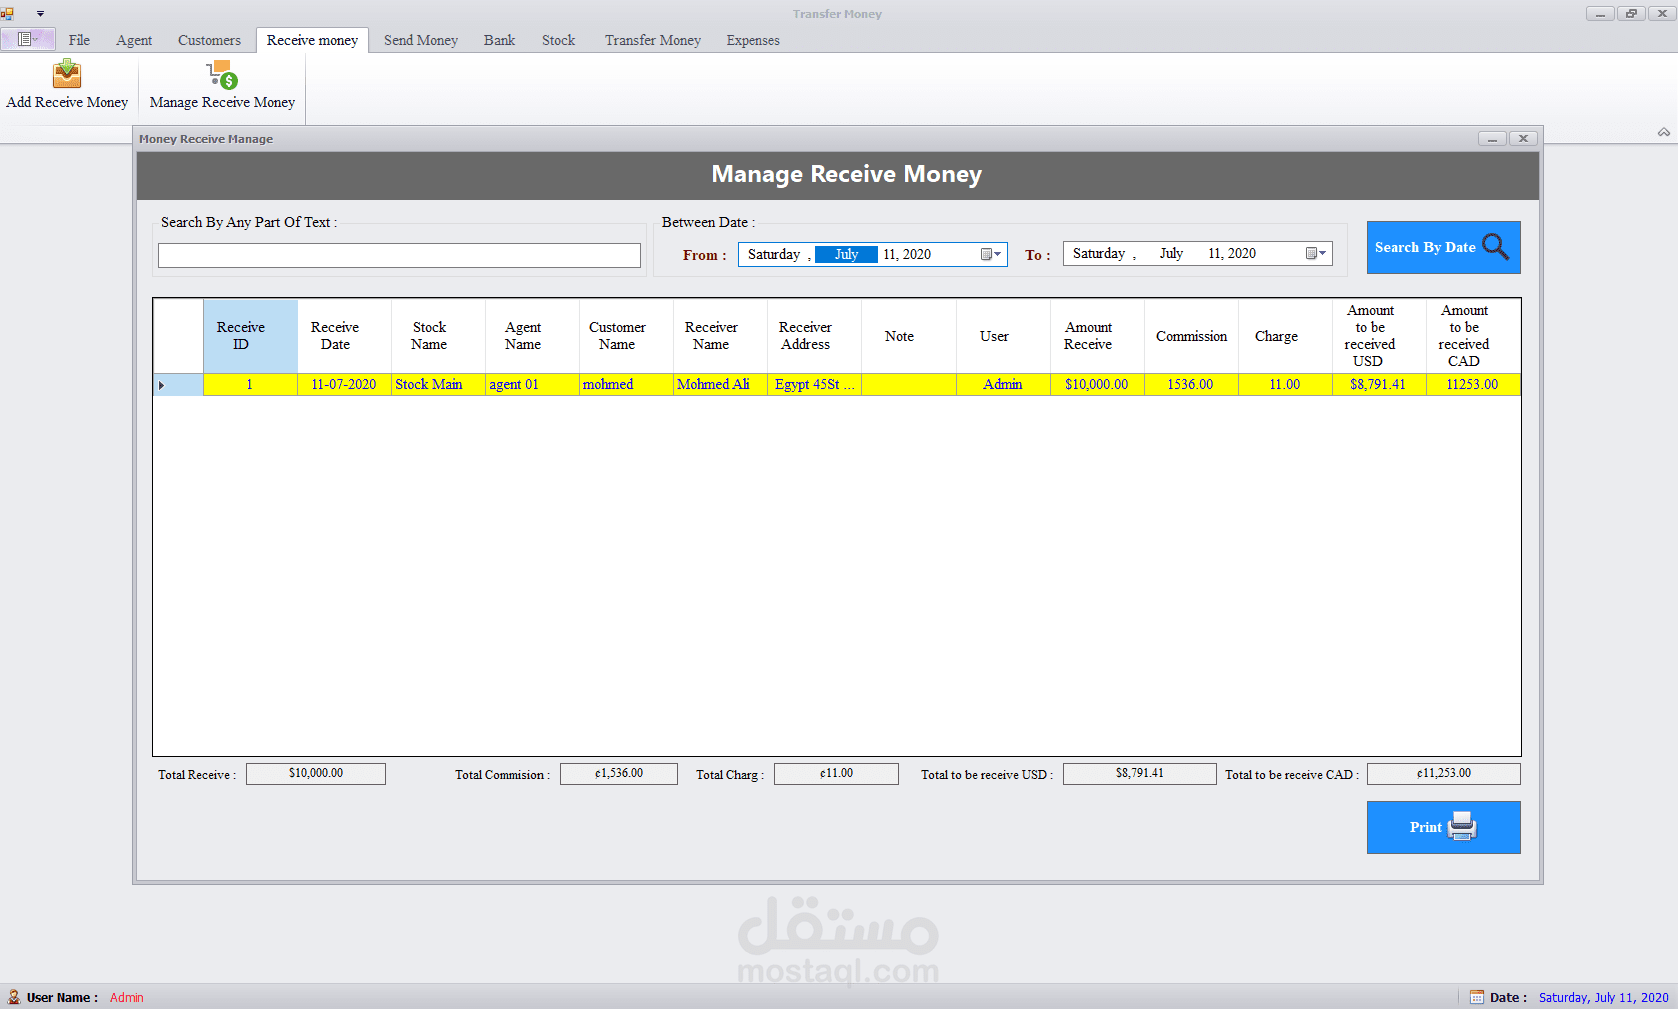Open the Stock tab
The height and width of the screenshot is (1009, 1678).
[x=558, y=40]
